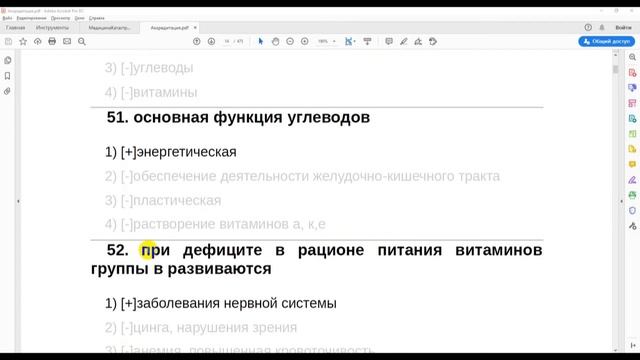
Task: Click the Save file icon
Action: (x=8, y=41)
